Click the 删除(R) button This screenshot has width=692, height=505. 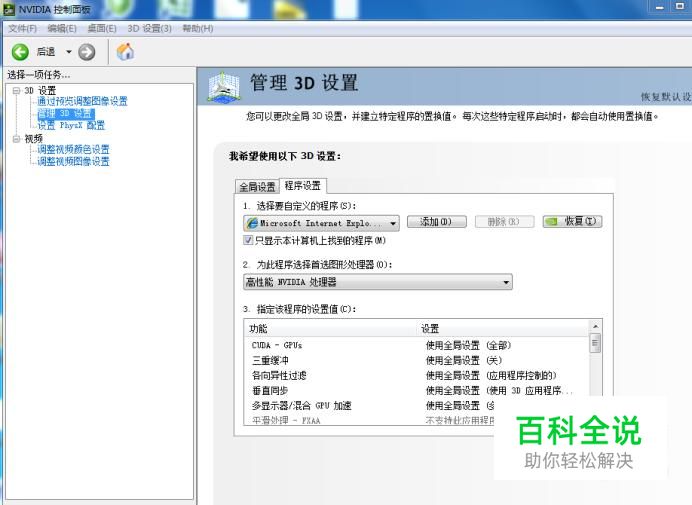[504, 221]
